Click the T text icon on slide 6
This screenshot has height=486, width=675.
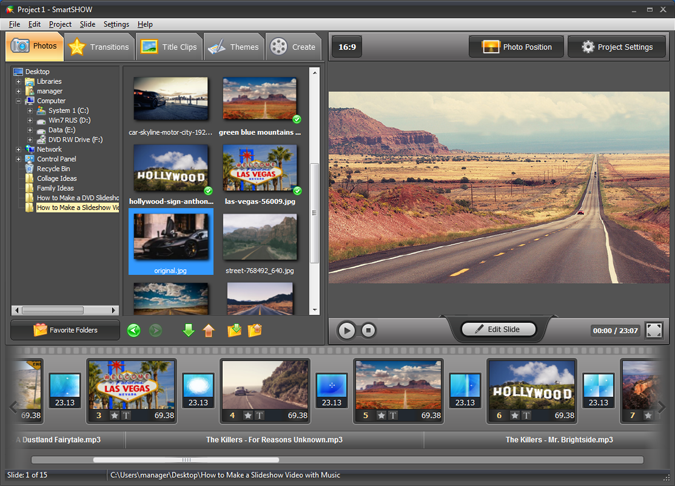526,415
